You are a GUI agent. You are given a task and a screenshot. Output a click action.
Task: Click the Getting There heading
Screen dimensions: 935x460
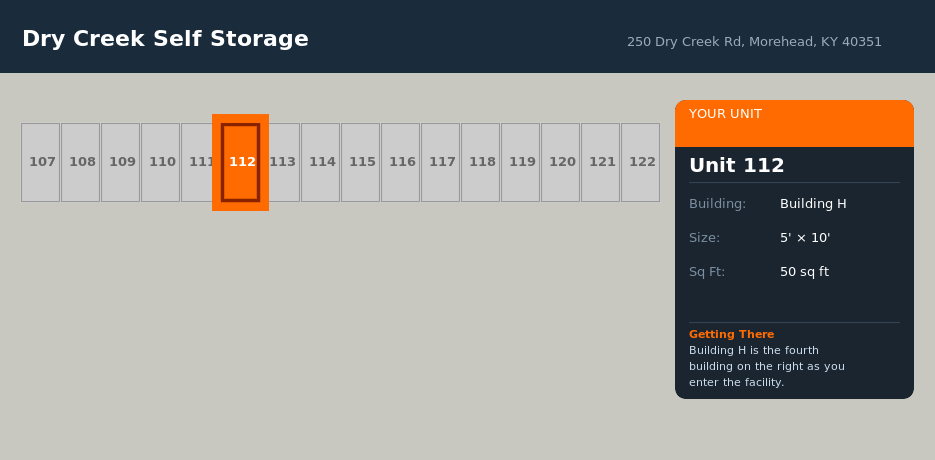[731, 334]
